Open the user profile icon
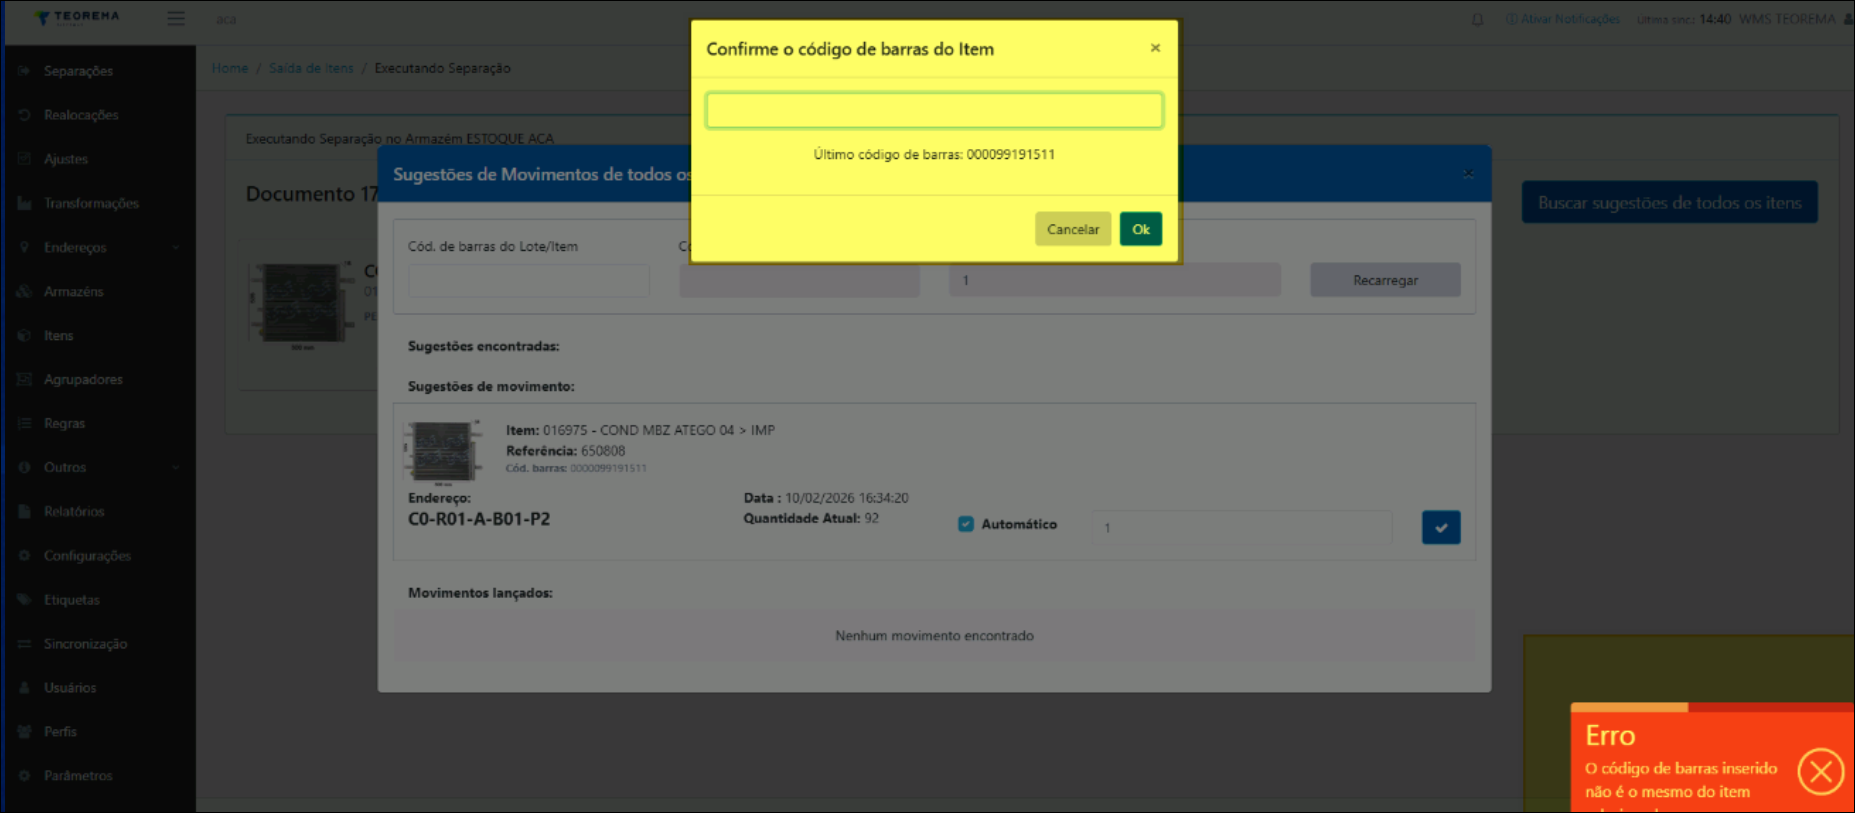 click(1847, 19)
